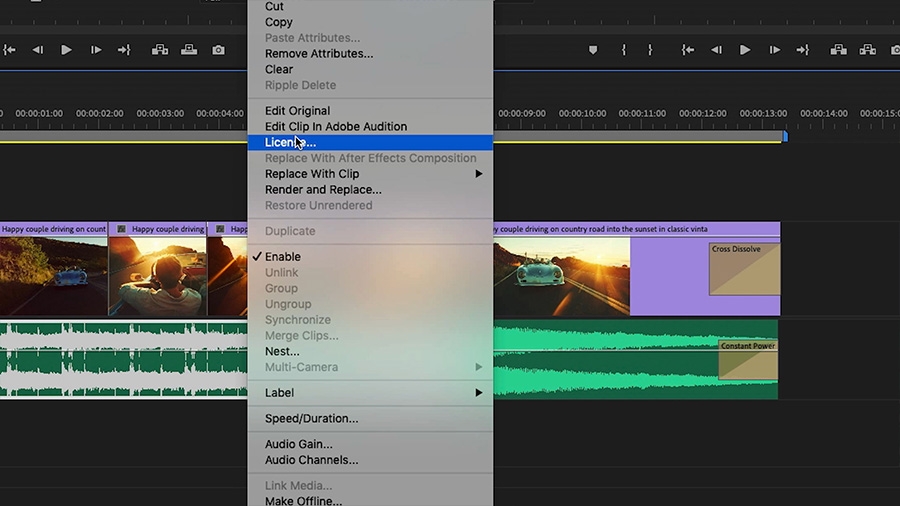Click the Overwrite icon in the left monitor

coord(189,50)
